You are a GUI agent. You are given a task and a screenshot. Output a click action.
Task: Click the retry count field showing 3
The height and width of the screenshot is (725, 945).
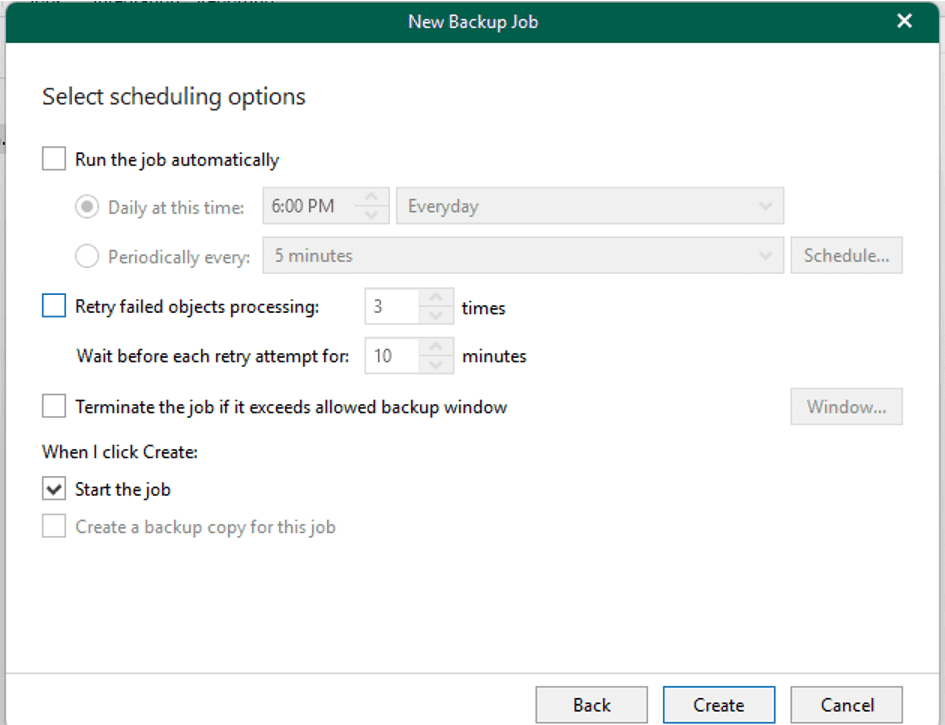(x=392, y=307)
